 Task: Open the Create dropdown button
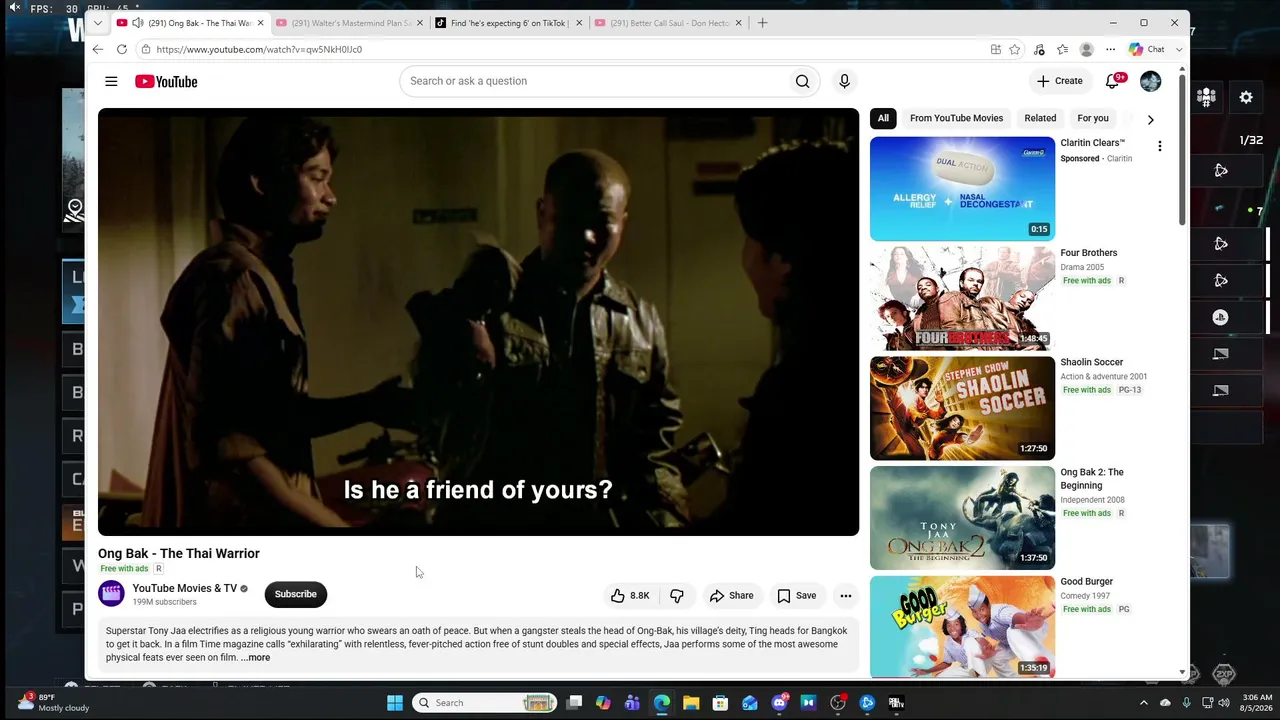(x=1060, y=81)
